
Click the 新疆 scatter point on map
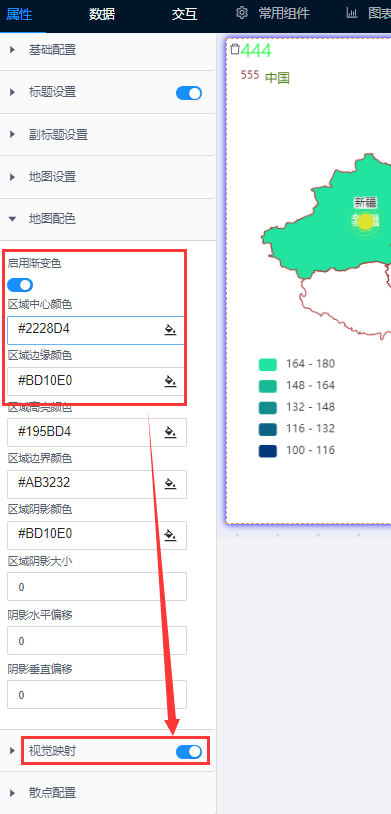tap(366, 221)
